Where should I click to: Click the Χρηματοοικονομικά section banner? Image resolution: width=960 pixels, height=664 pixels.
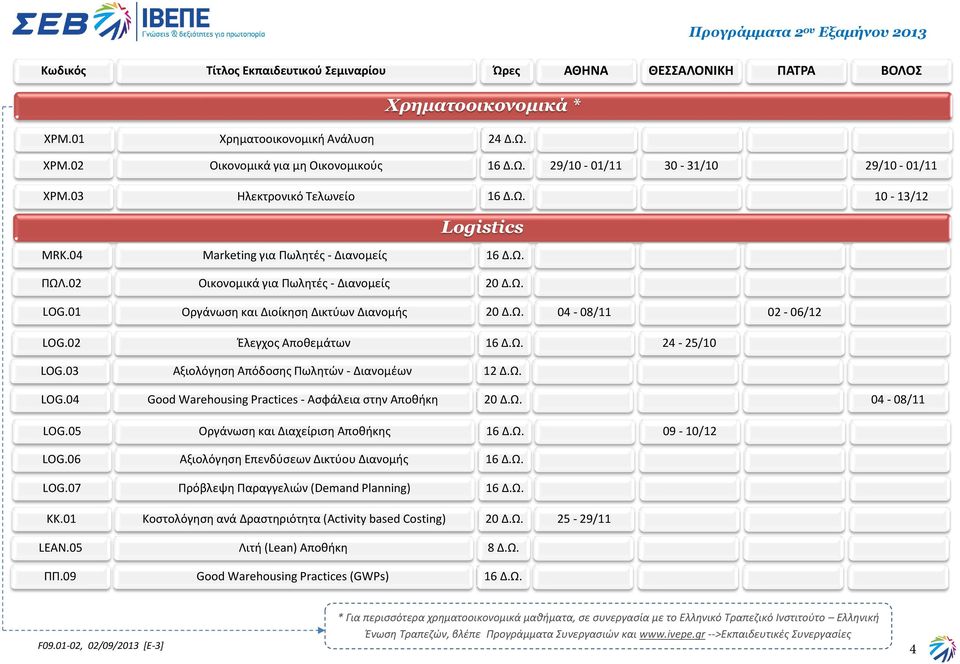(x=482, y=106)
